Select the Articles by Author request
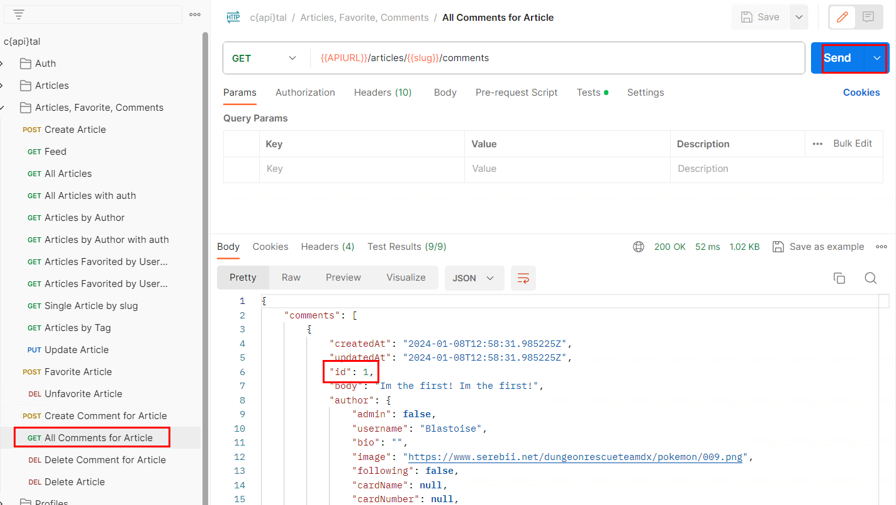 pos(85,218)
